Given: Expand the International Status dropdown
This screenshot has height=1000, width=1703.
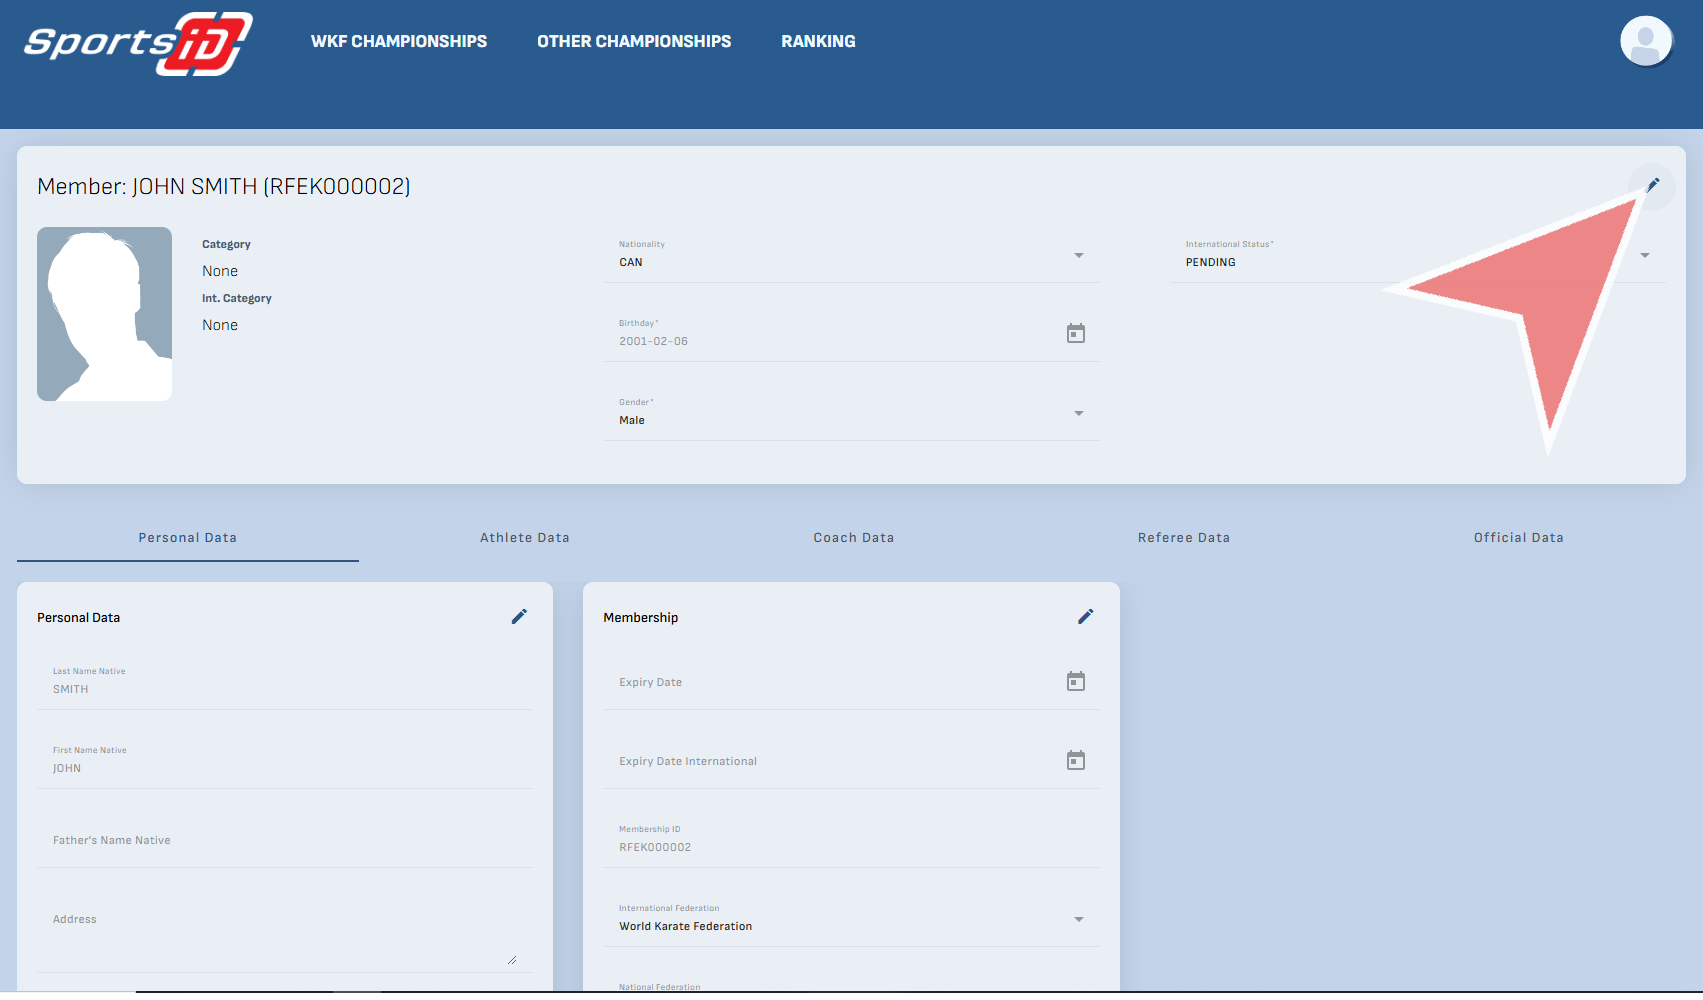Looking at the screenshot, I should [x=1644, y=256].
